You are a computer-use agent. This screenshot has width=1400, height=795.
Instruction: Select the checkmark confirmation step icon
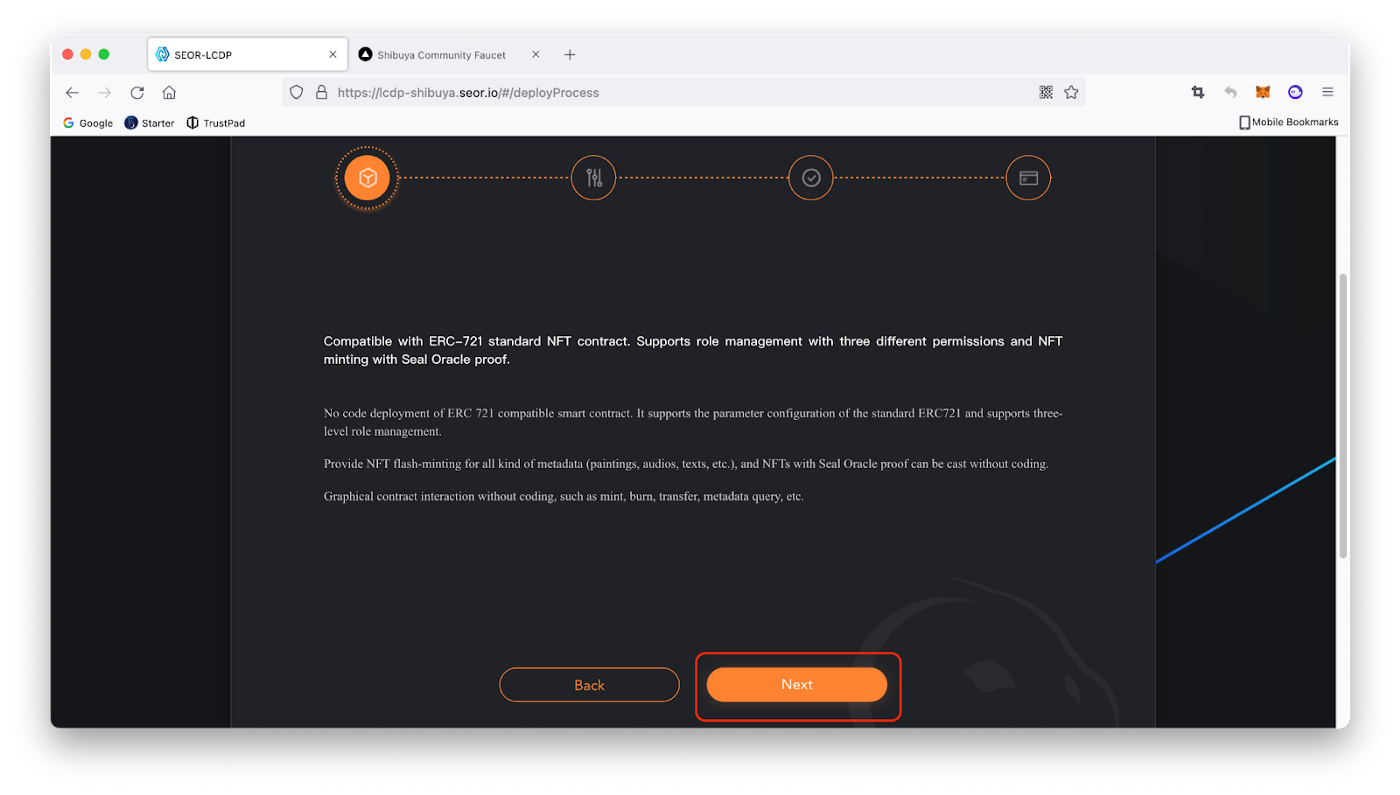(811, 178)
